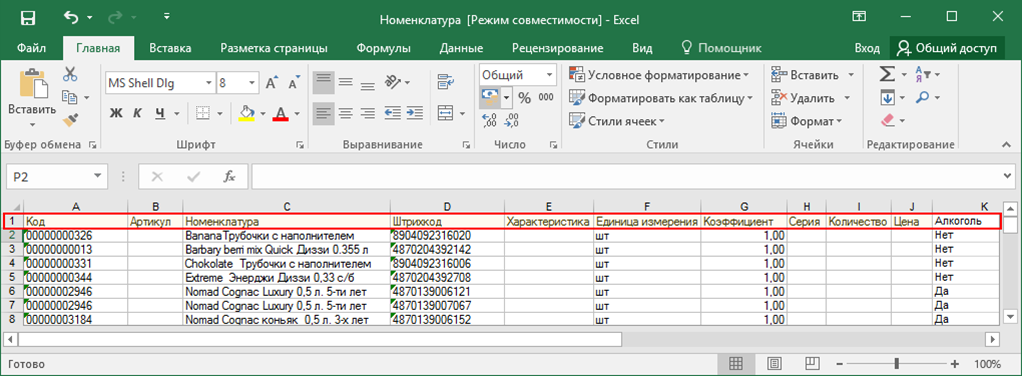1022x376 pixels.
Task: Align text to the middle vertically
Action: point(345,82)
